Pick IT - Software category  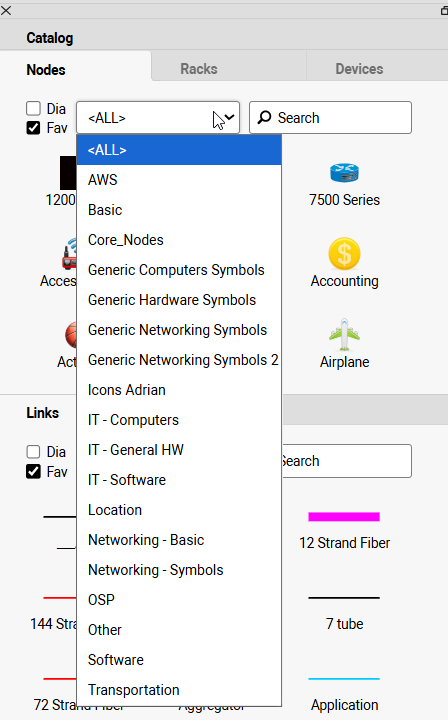click(x=179, y=480)
